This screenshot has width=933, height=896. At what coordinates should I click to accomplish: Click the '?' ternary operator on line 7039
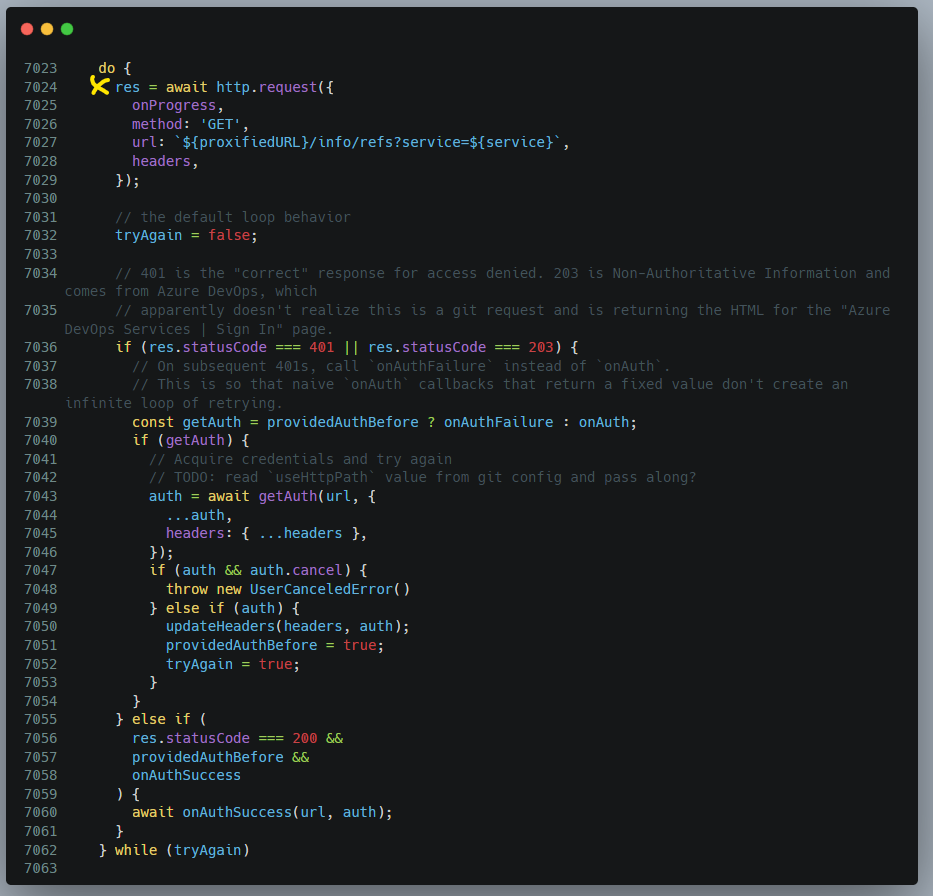pos(431,422)
